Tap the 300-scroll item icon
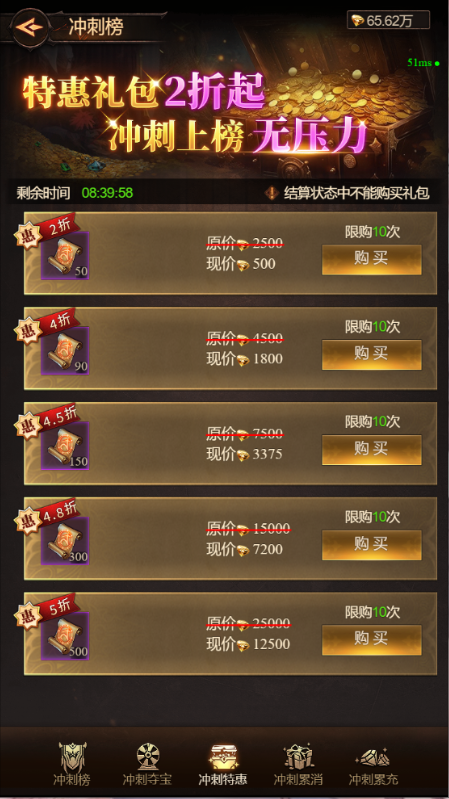 pos(65,541)
